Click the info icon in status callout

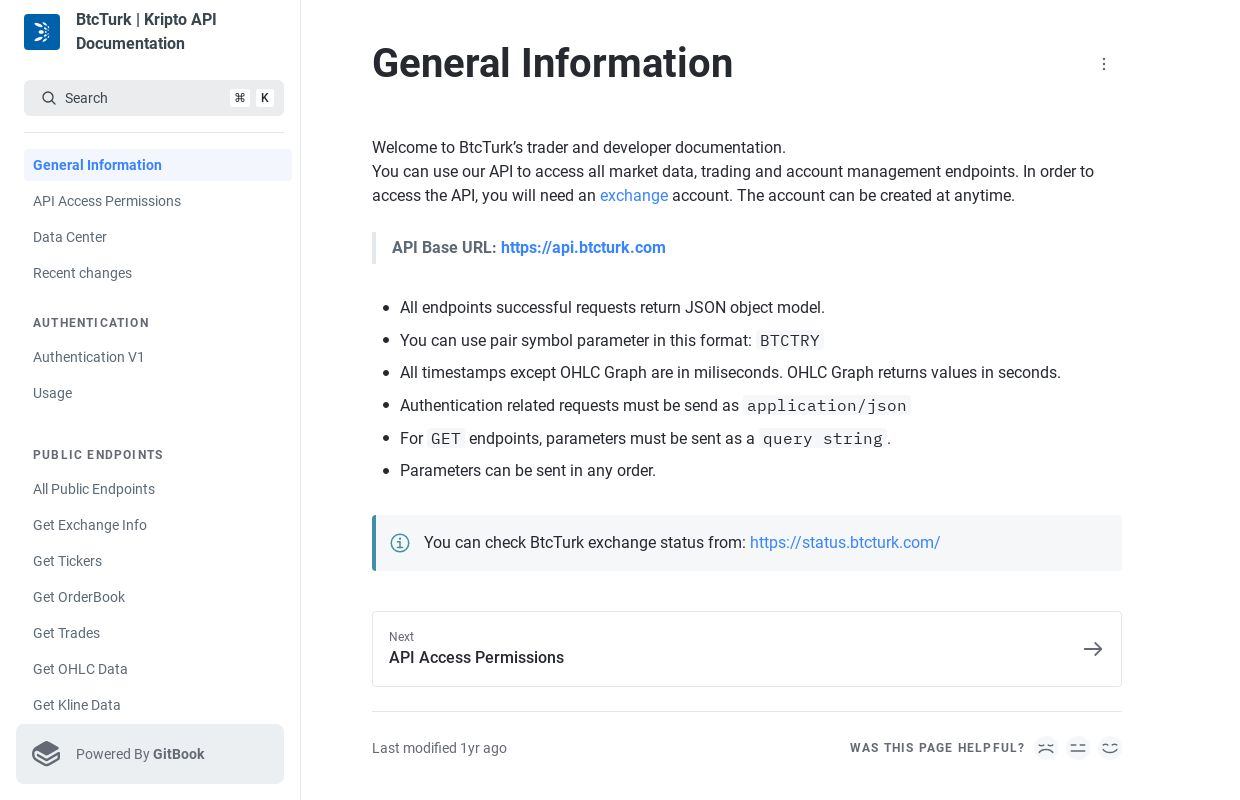(400, 543)
